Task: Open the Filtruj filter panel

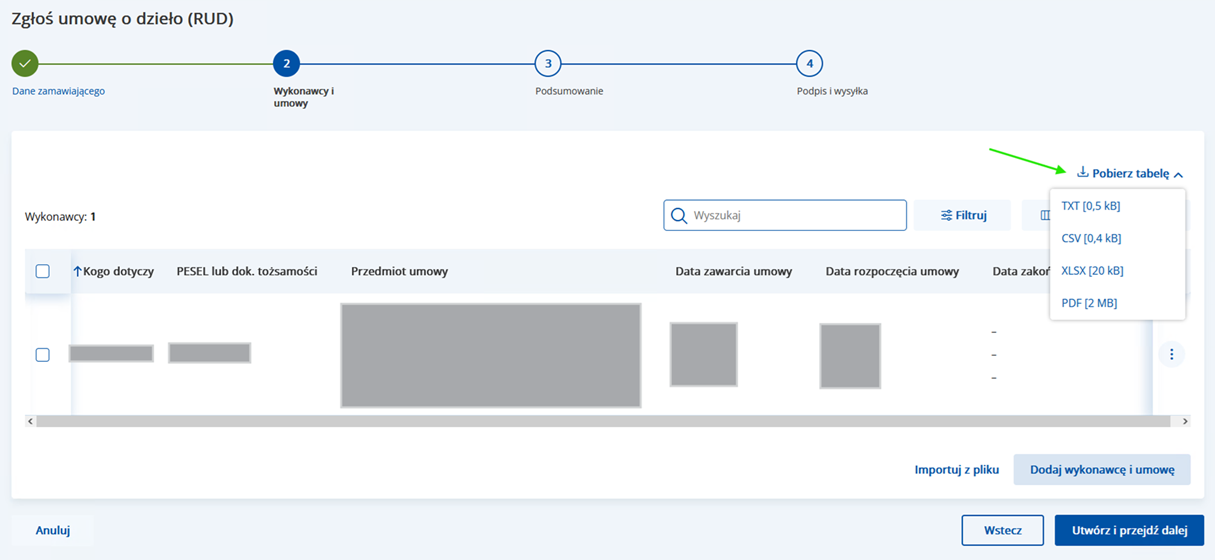Action: (963, 215)
